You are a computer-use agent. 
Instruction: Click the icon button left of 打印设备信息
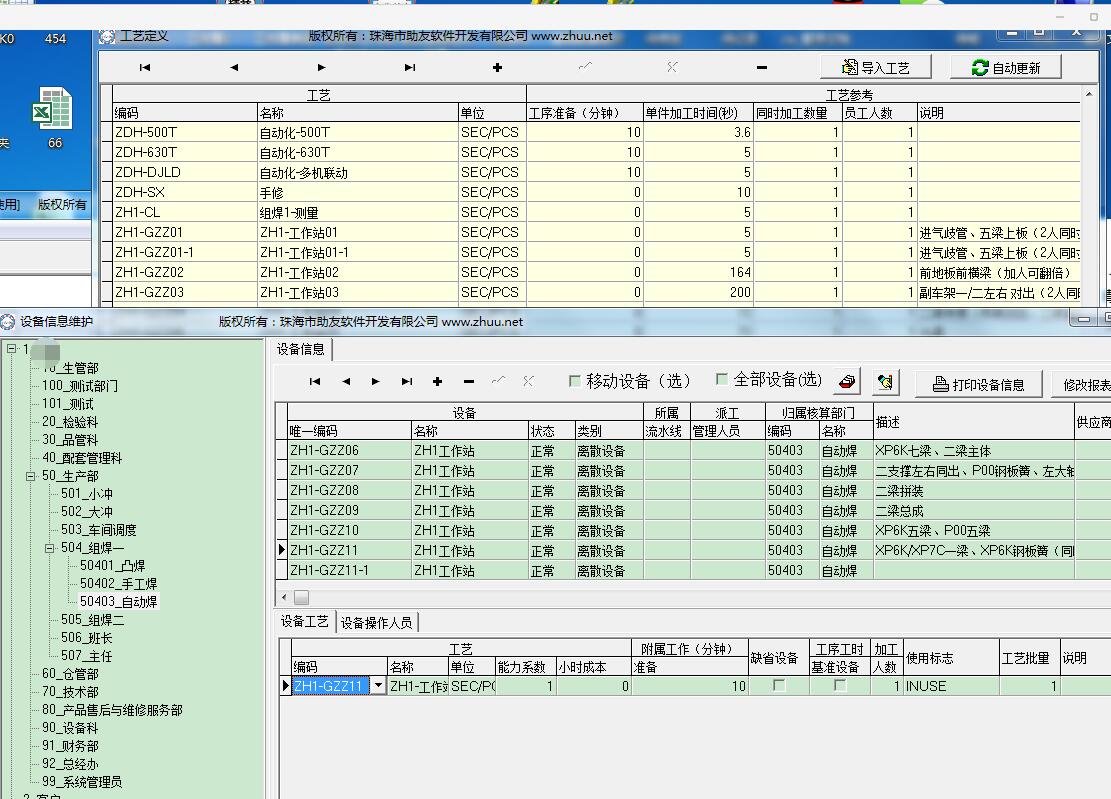click(x=885, y=382)
